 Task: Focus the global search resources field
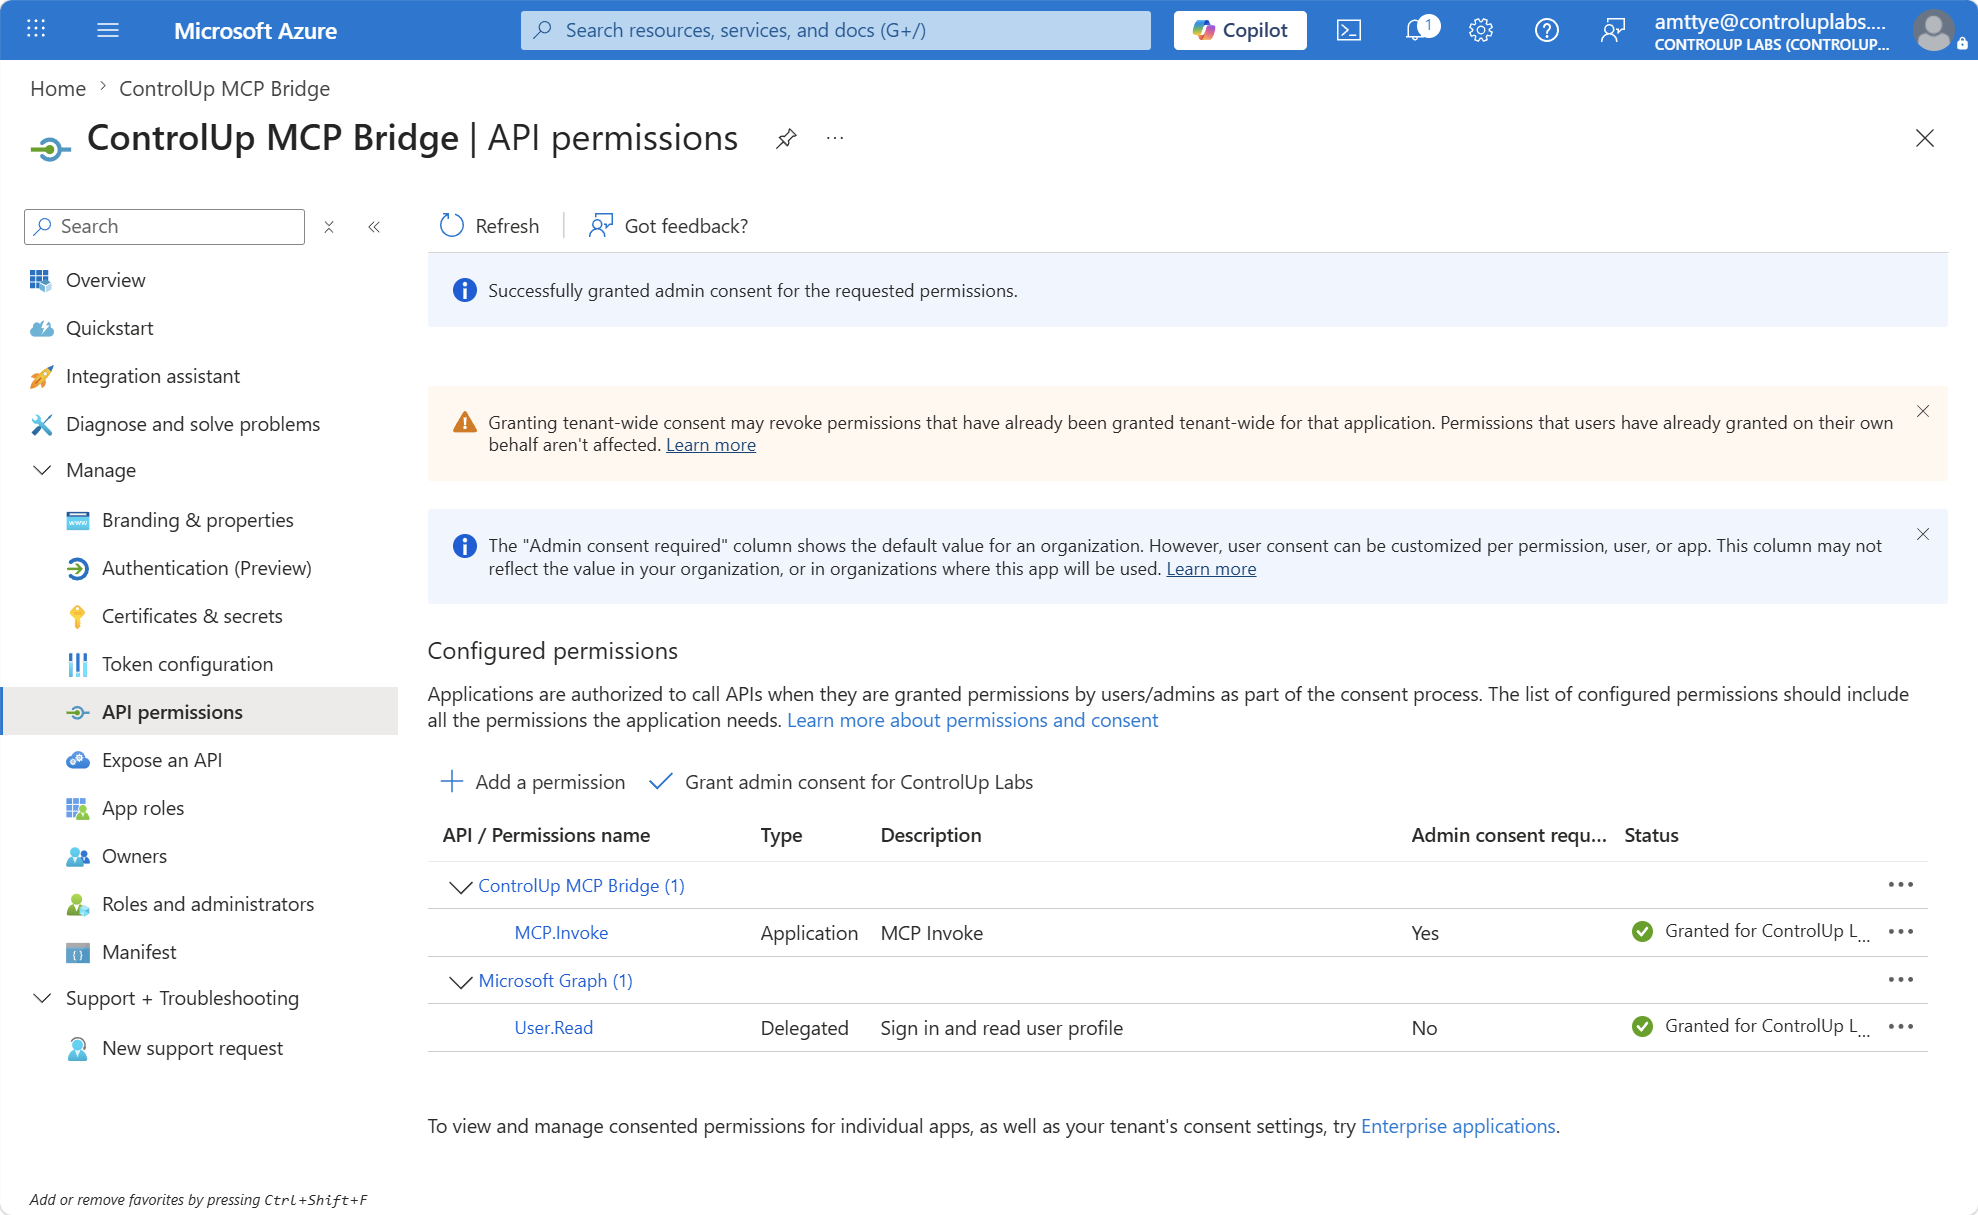tap(835, 30)
